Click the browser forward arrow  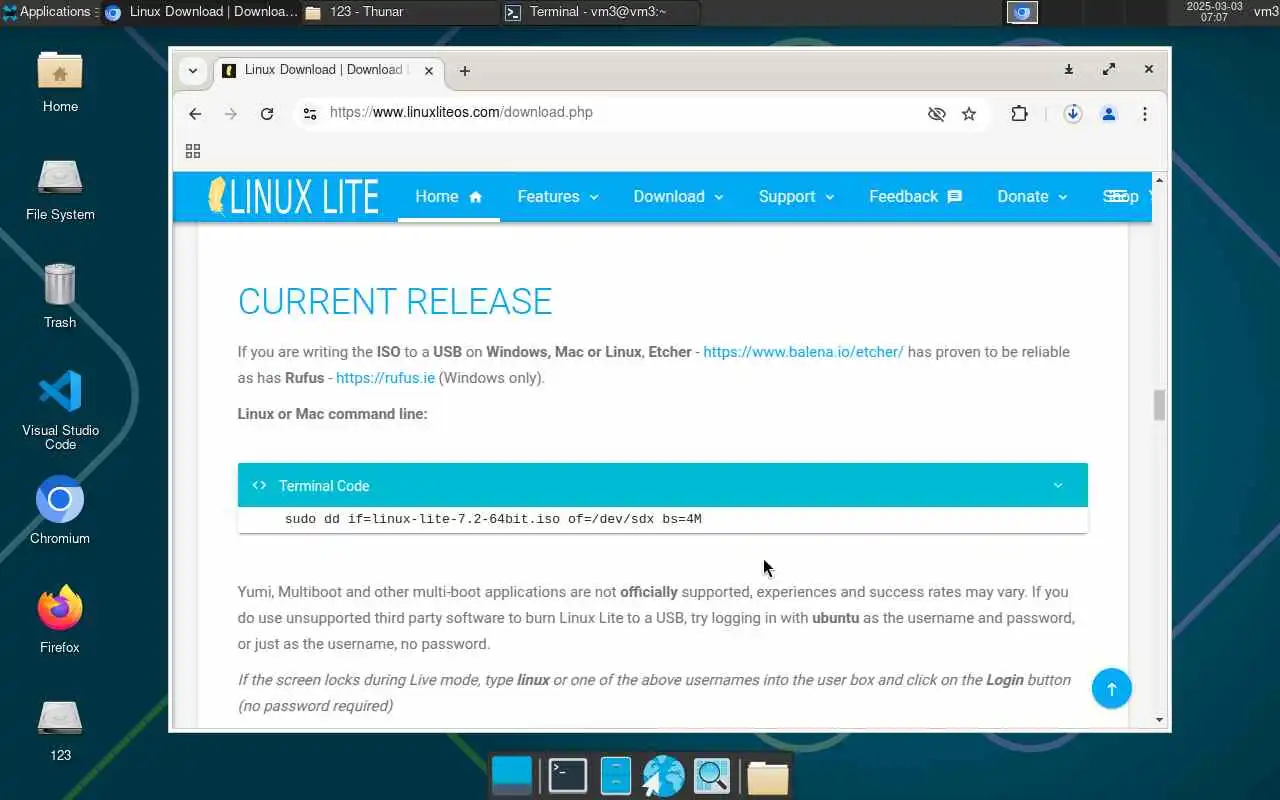point(231,114)
